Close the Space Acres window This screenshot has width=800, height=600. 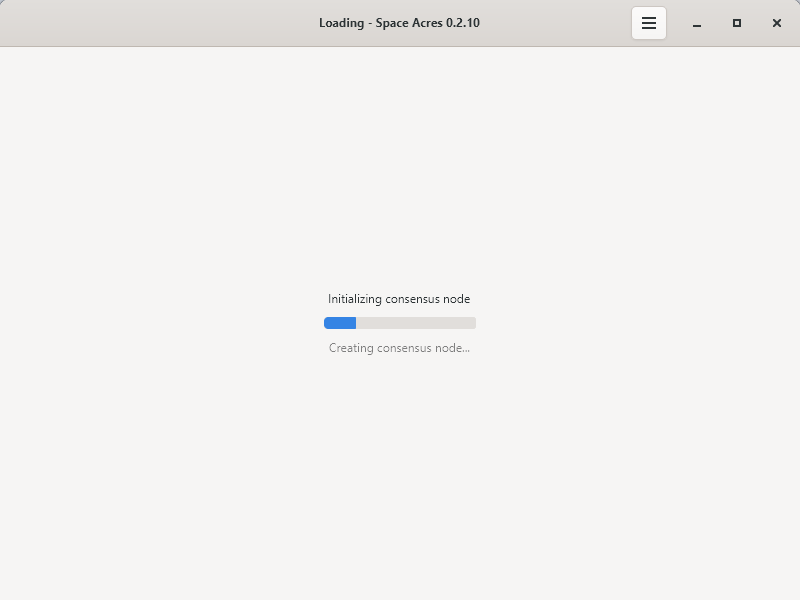(x=777, y=23)
